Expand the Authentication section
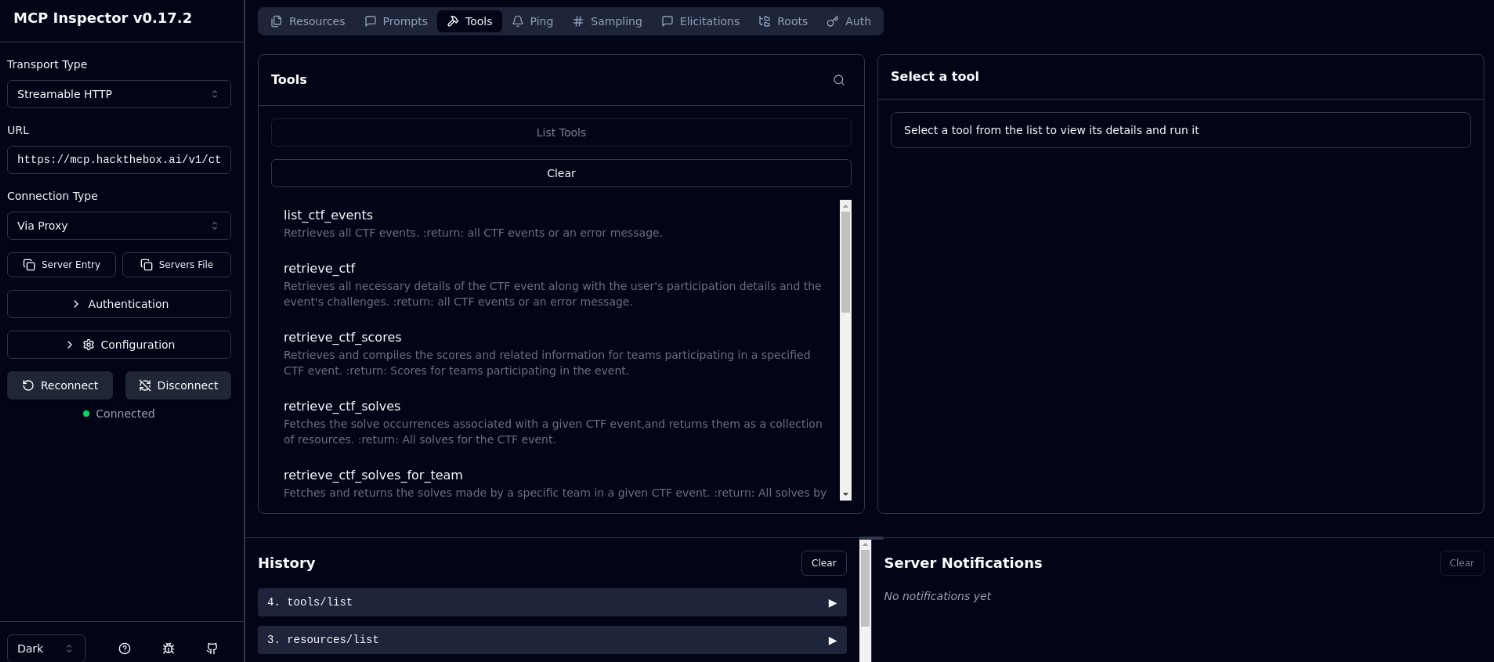This screenshot has width=1494, height=662. point(119,304)
